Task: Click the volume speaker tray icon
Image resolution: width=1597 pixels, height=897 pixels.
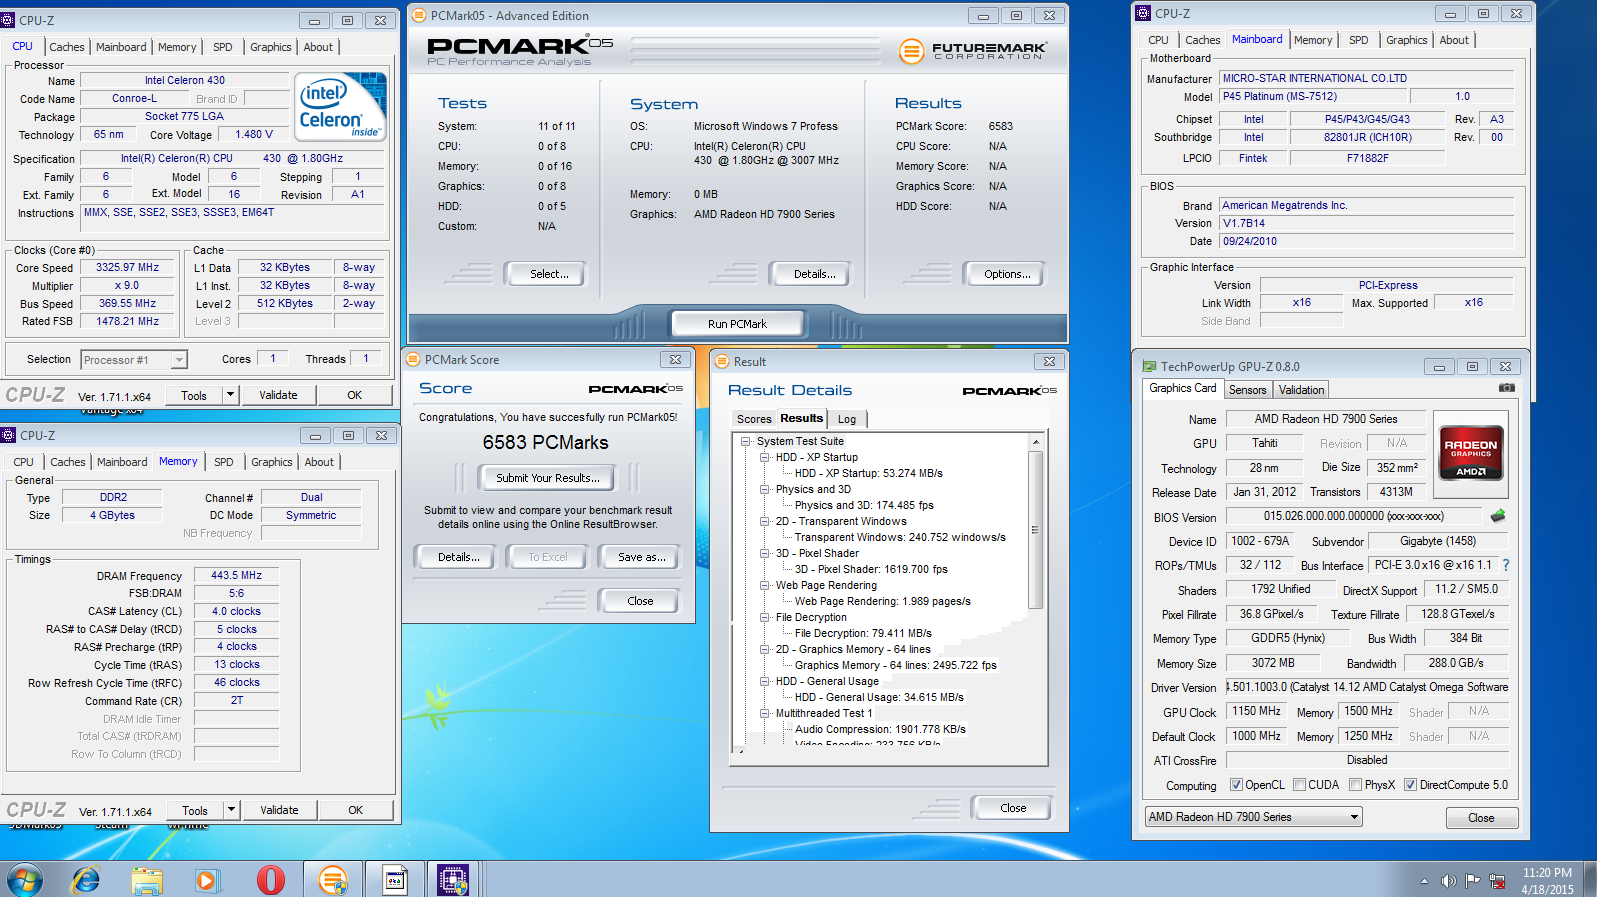Action: point(1448,881)
